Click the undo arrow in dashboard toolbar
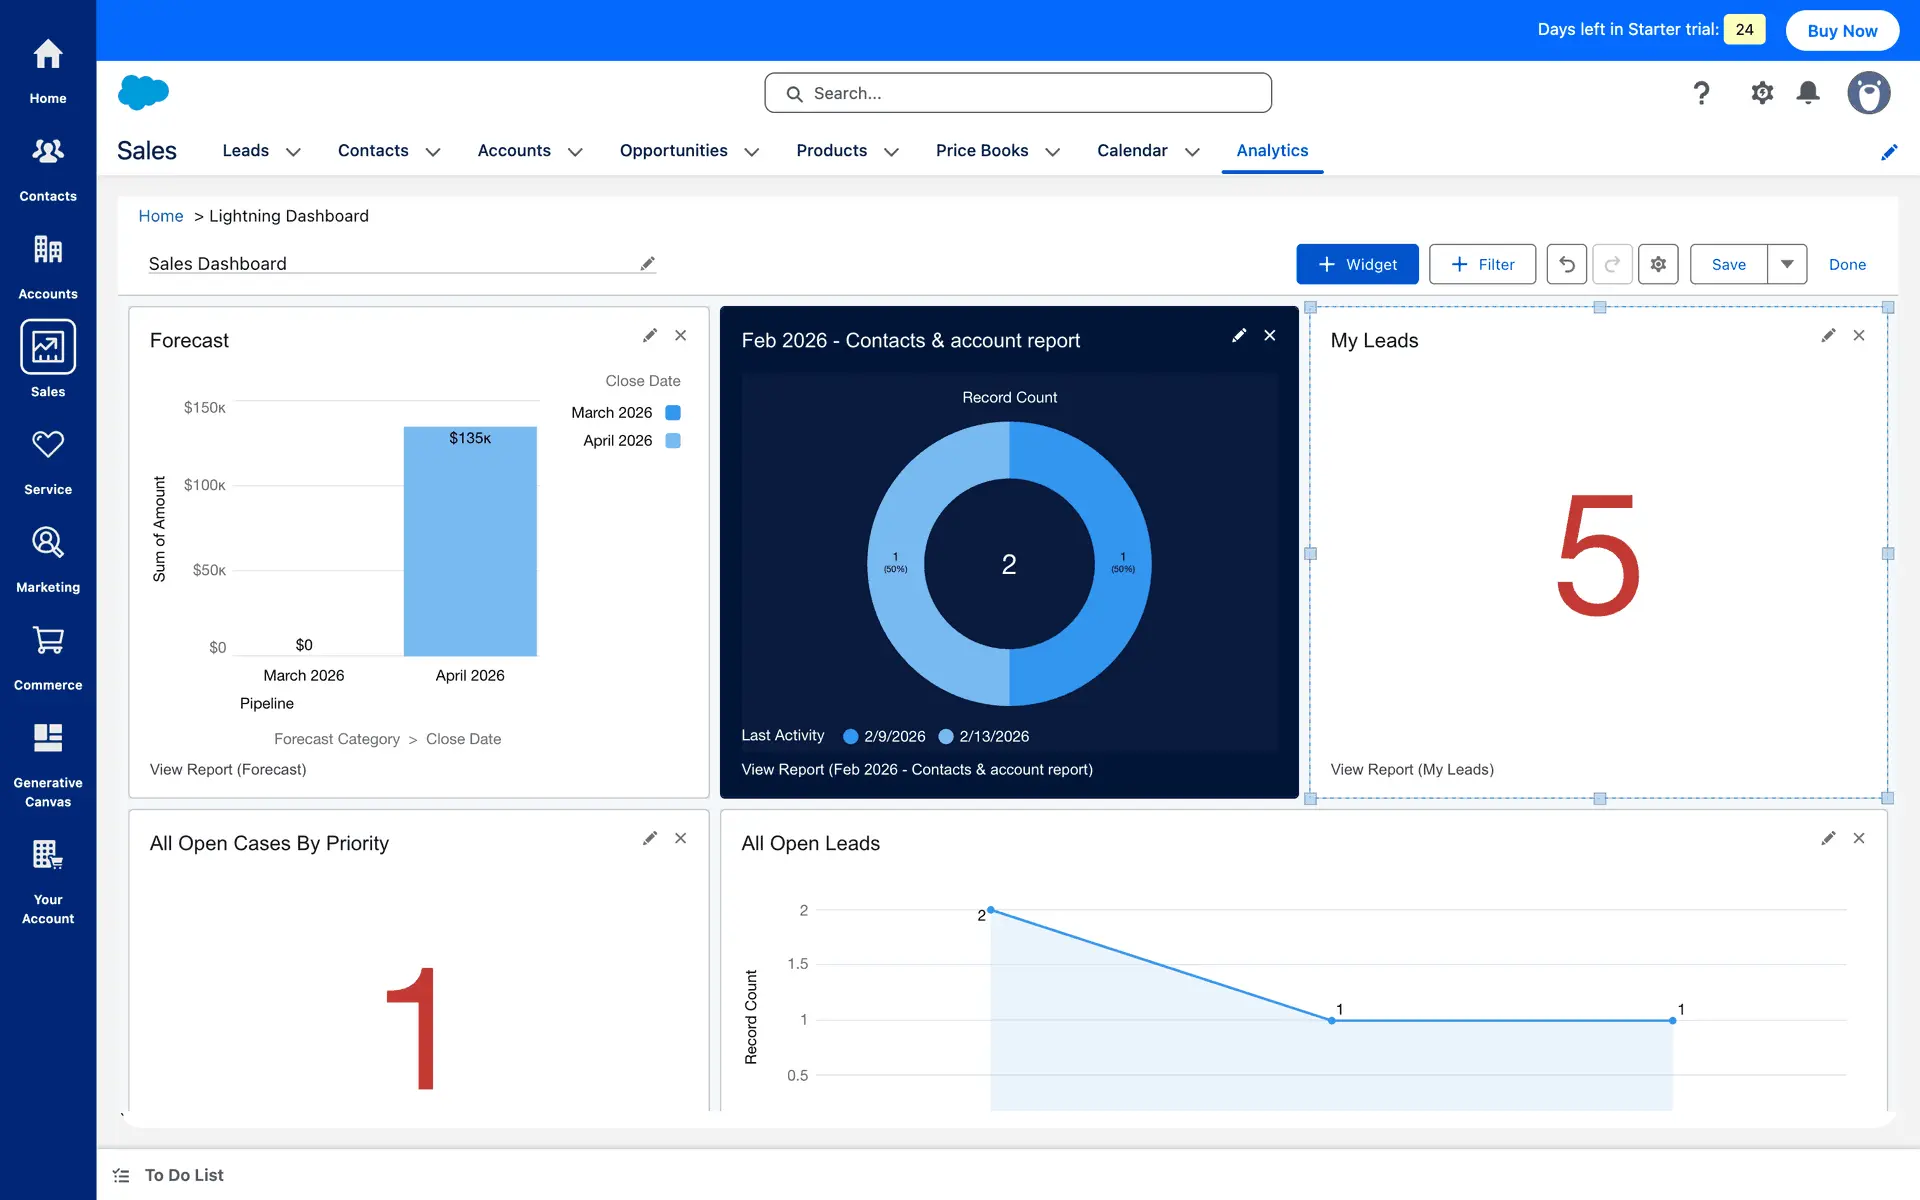This screenshot has height=1200, width=1920. point(1566,264)
